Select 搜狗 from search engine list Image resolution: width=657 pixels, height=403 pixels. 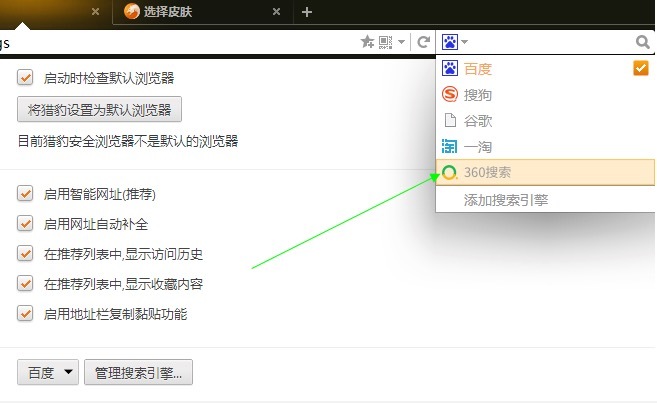(x=545, y=95)
